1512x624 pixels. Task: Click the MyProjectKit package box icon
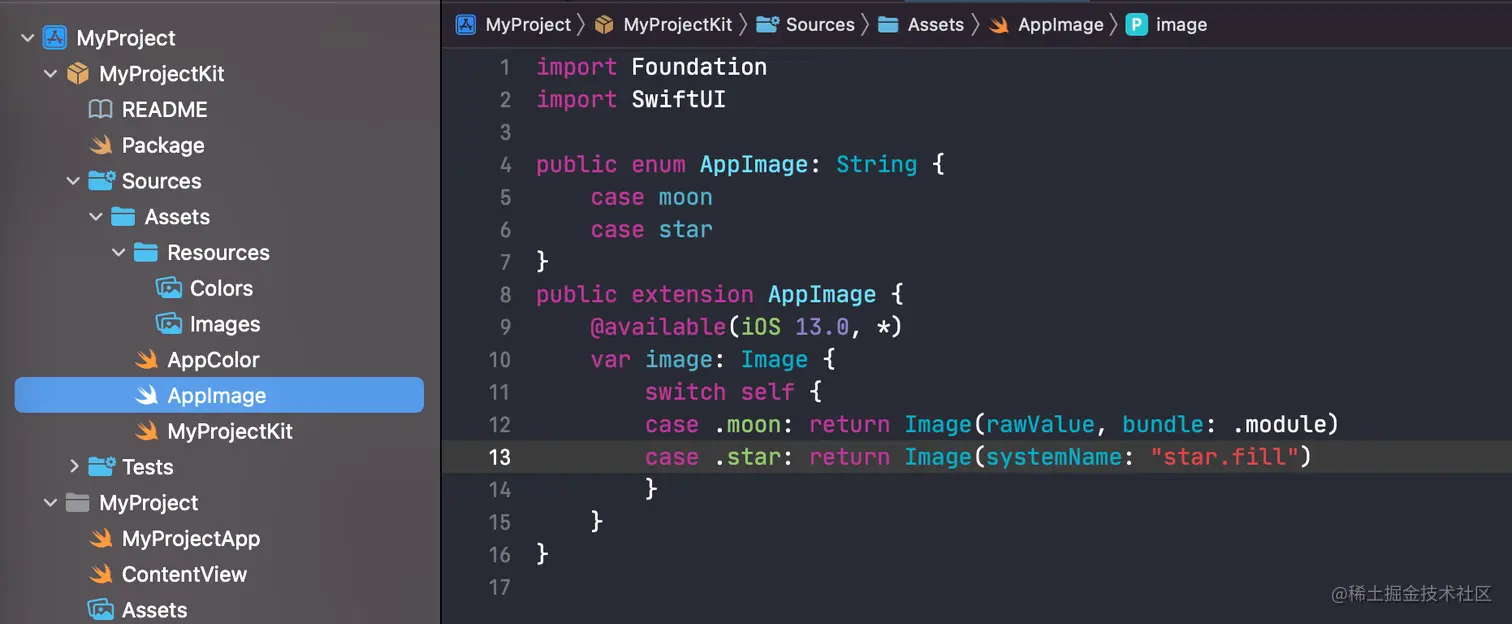(77, 74)
